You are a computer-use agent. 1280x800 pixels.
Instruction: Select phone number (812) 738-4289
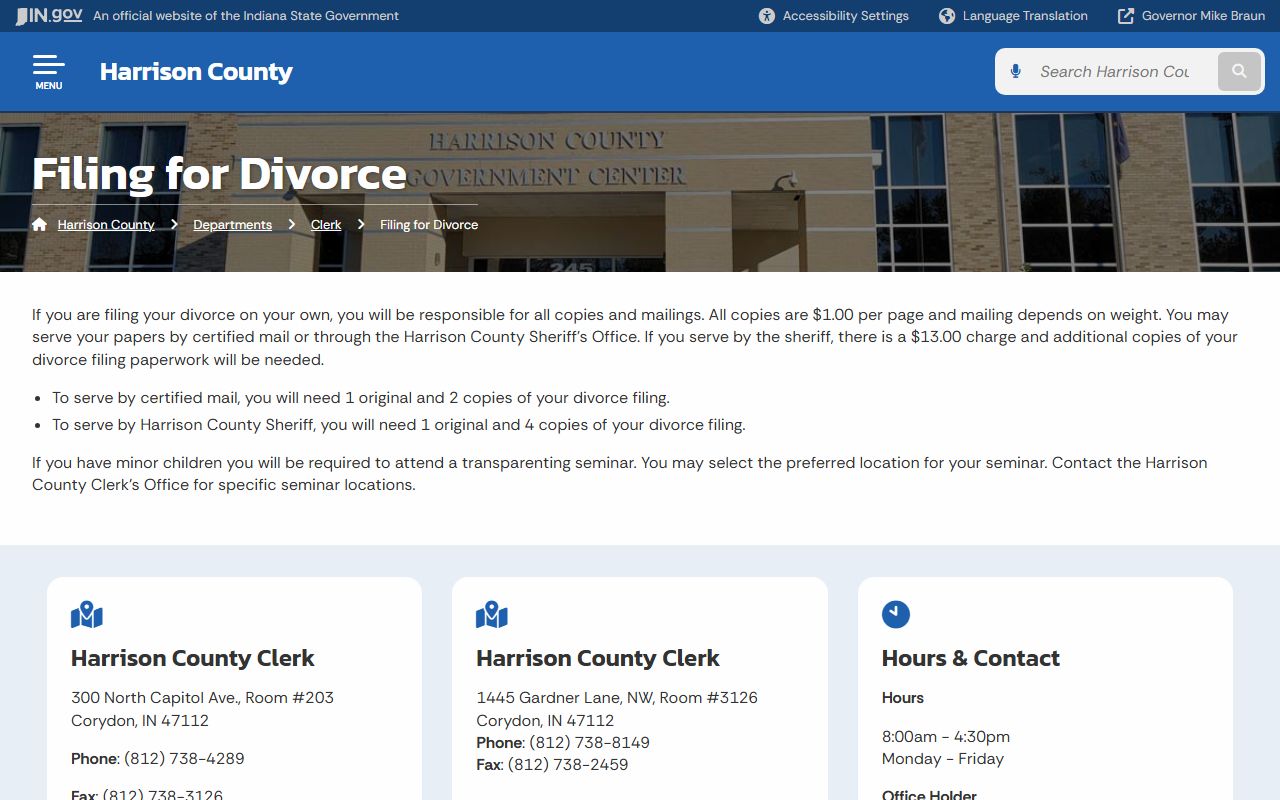click(x=184, y=759)
